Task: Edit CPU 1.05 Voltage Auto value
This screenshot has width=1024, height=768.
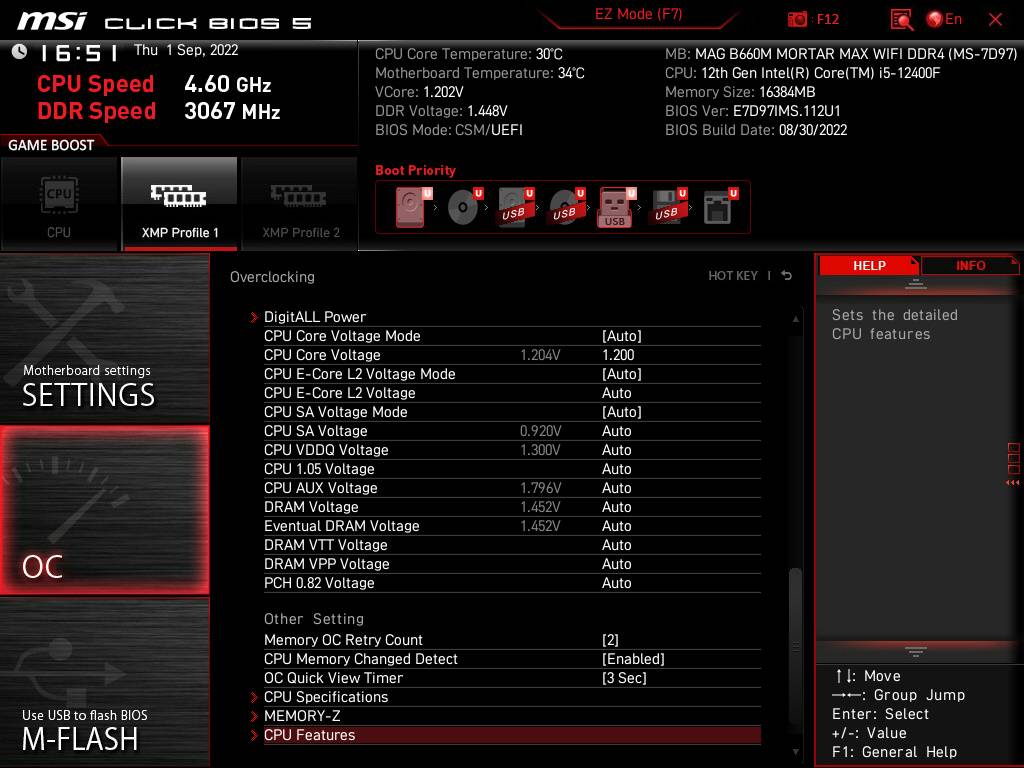Action: pyautogui.click(x=616, y=468)
